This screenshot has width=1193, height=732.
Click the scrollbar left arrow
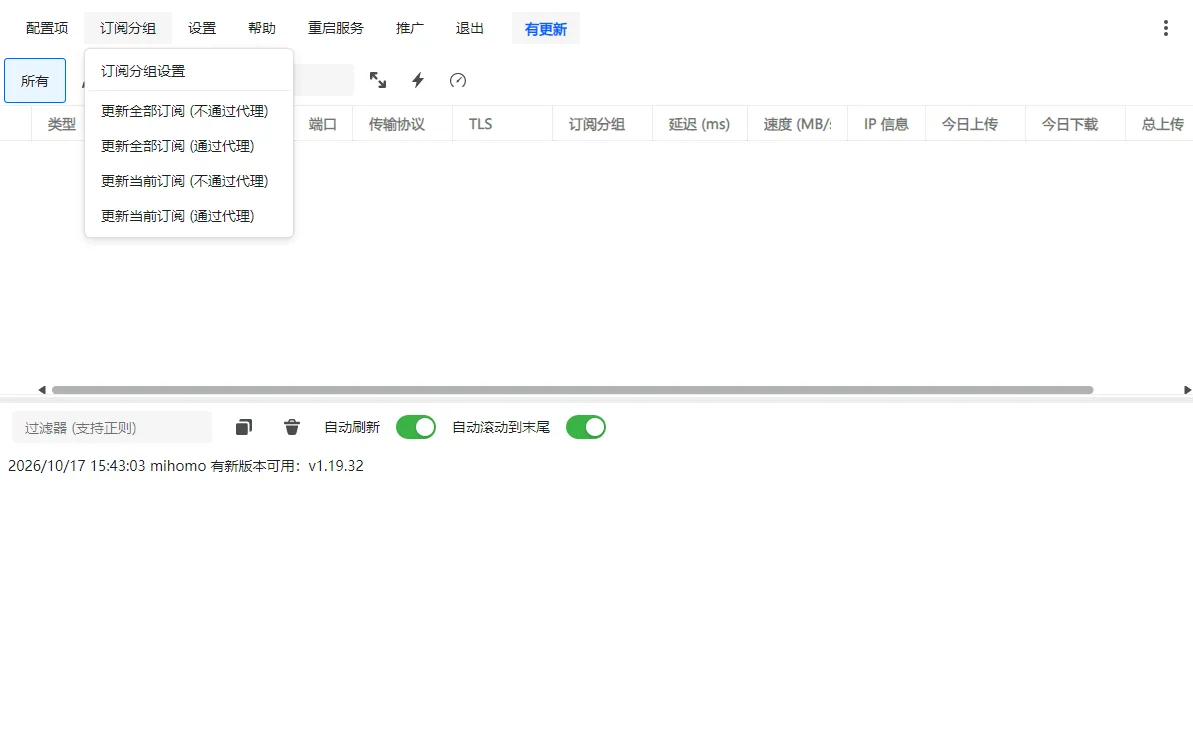click(x=42, y=390)
